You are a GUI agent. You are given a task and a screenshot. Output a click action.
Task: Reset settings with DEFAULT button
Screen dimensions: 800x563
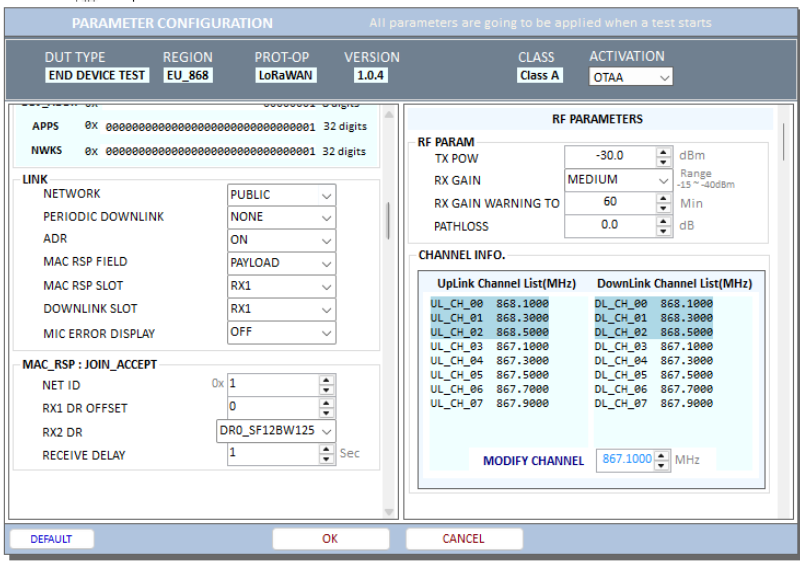coord(51,539)
